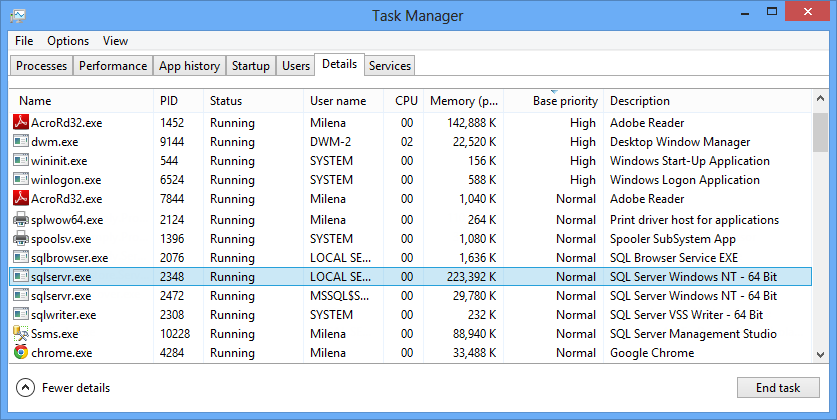Viewport: 837px width, 420px height.
Task: Open the Startup tab
Action: (x=250, y=66)
